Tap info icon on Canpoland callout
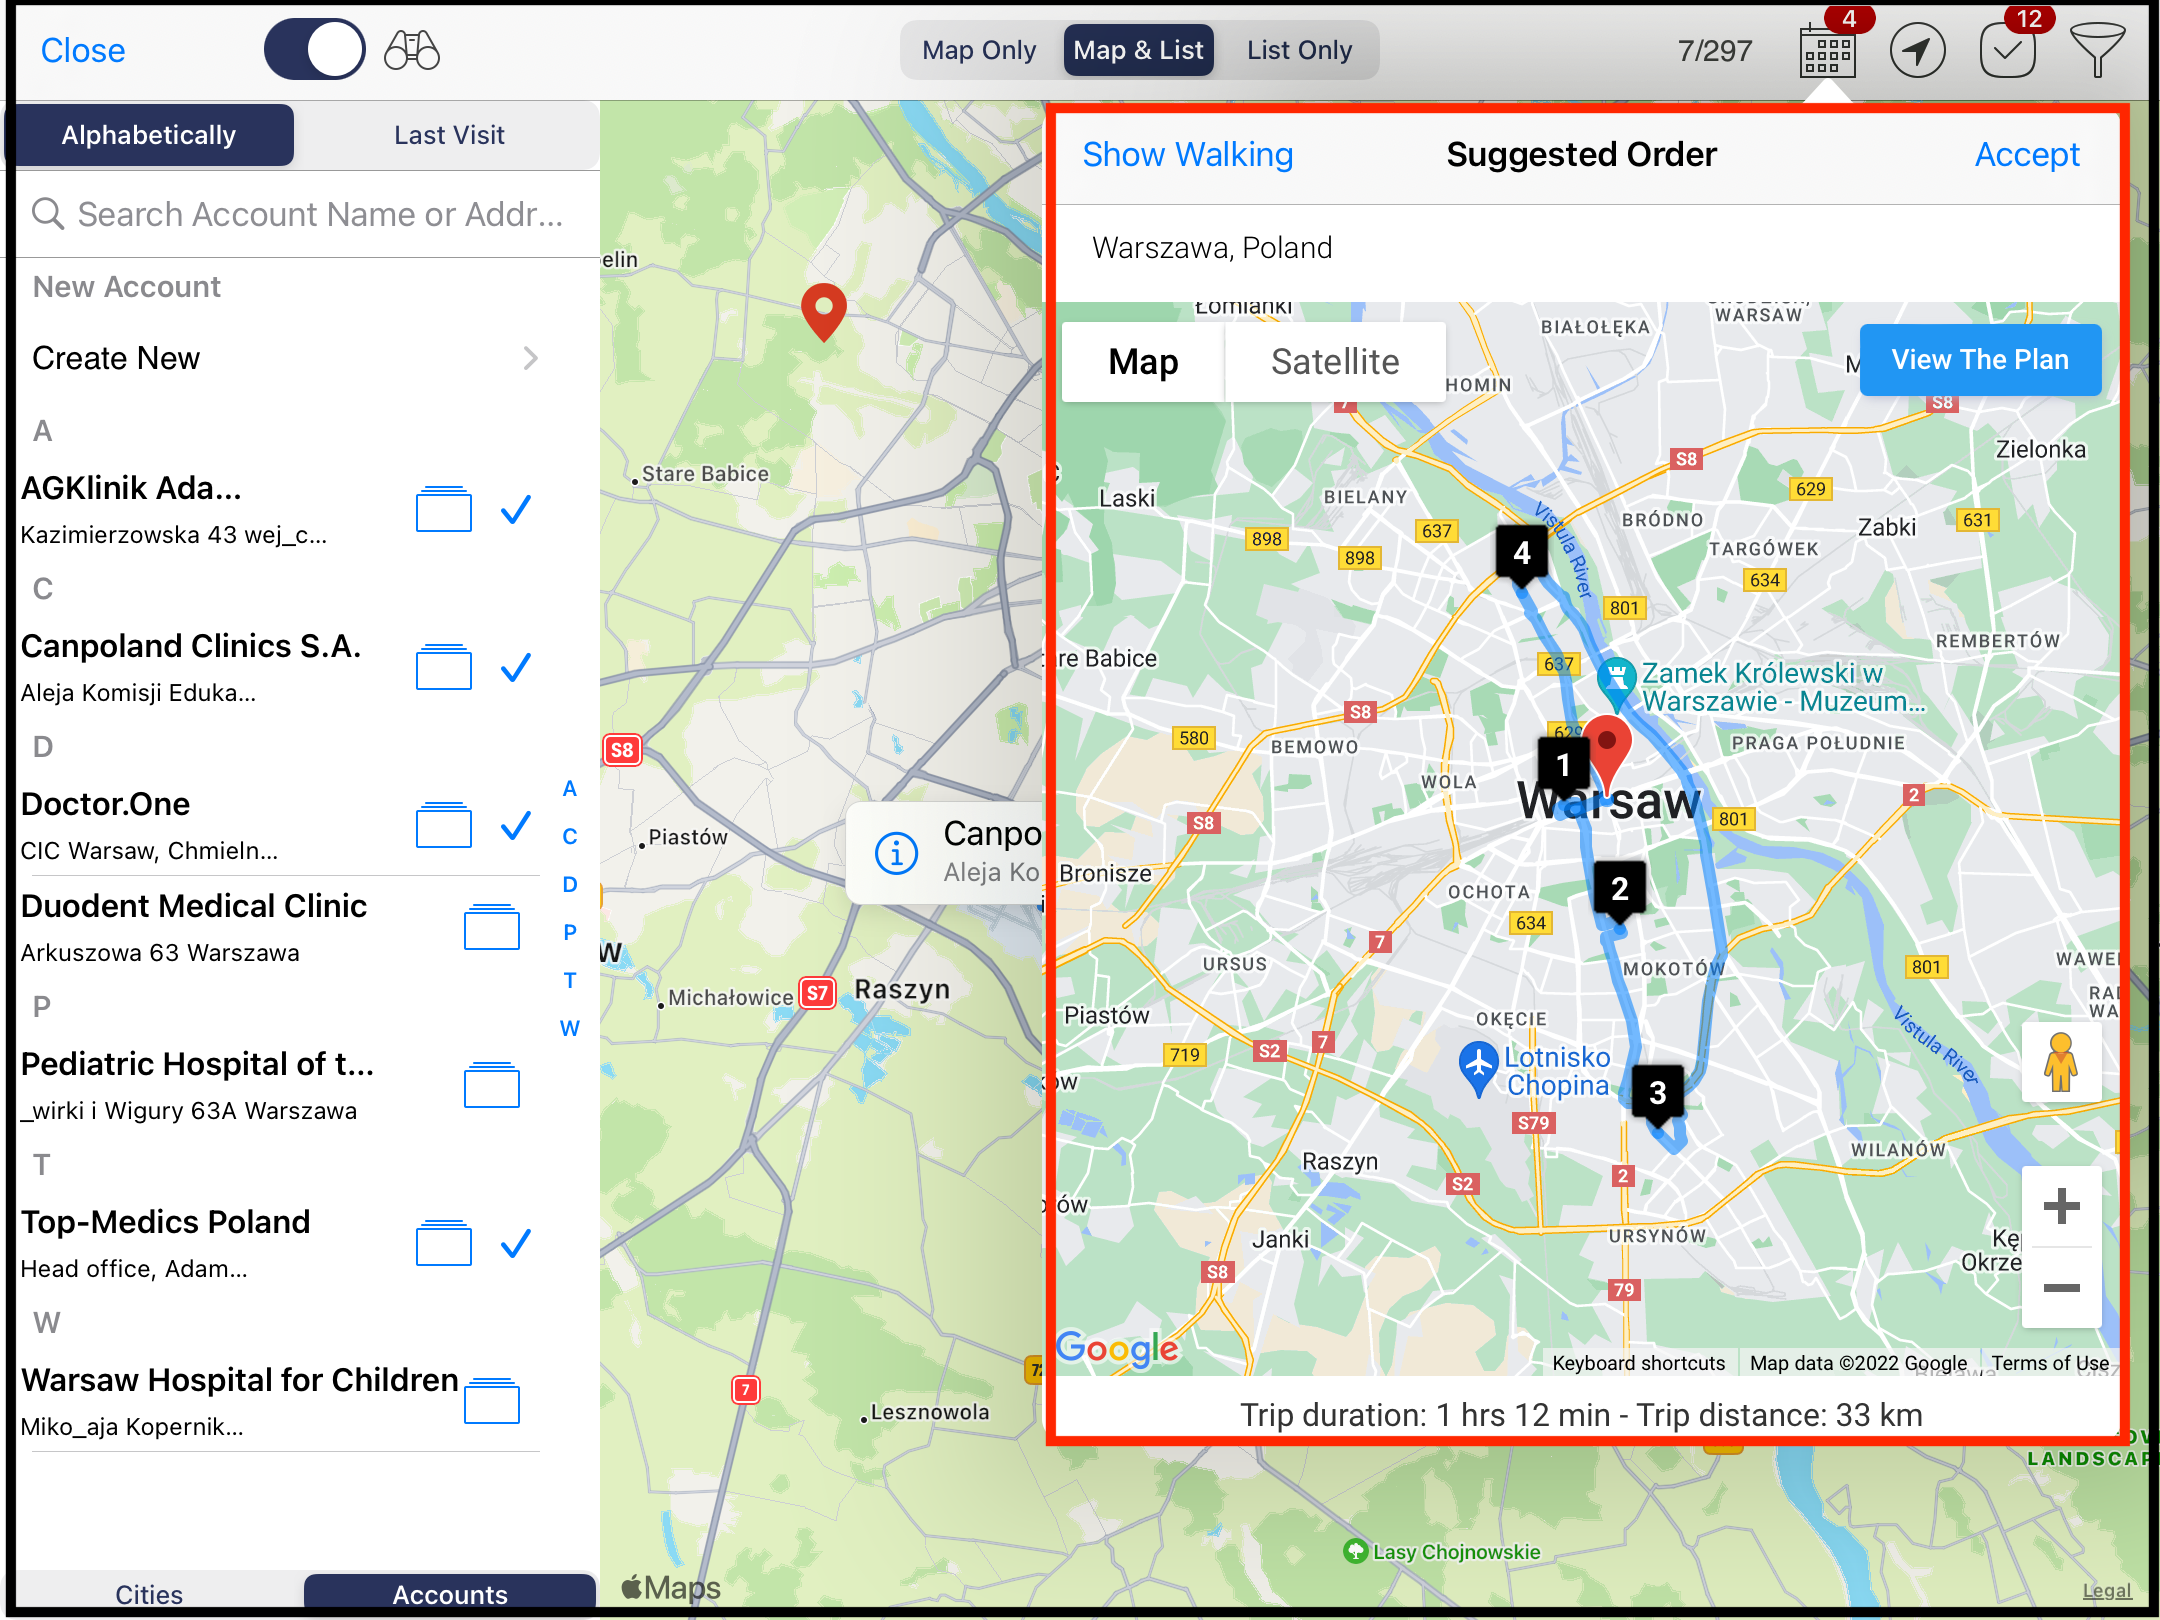The width and height of the screenshot is (2160, 1620). click(x=896, y=853)
